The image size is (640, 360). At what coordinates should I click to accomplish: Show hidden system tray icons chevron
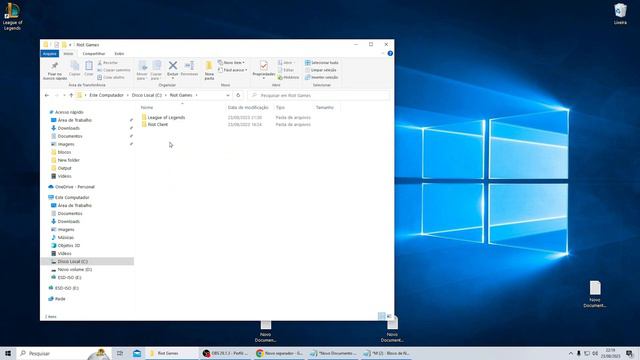click(x=571, y=353)
